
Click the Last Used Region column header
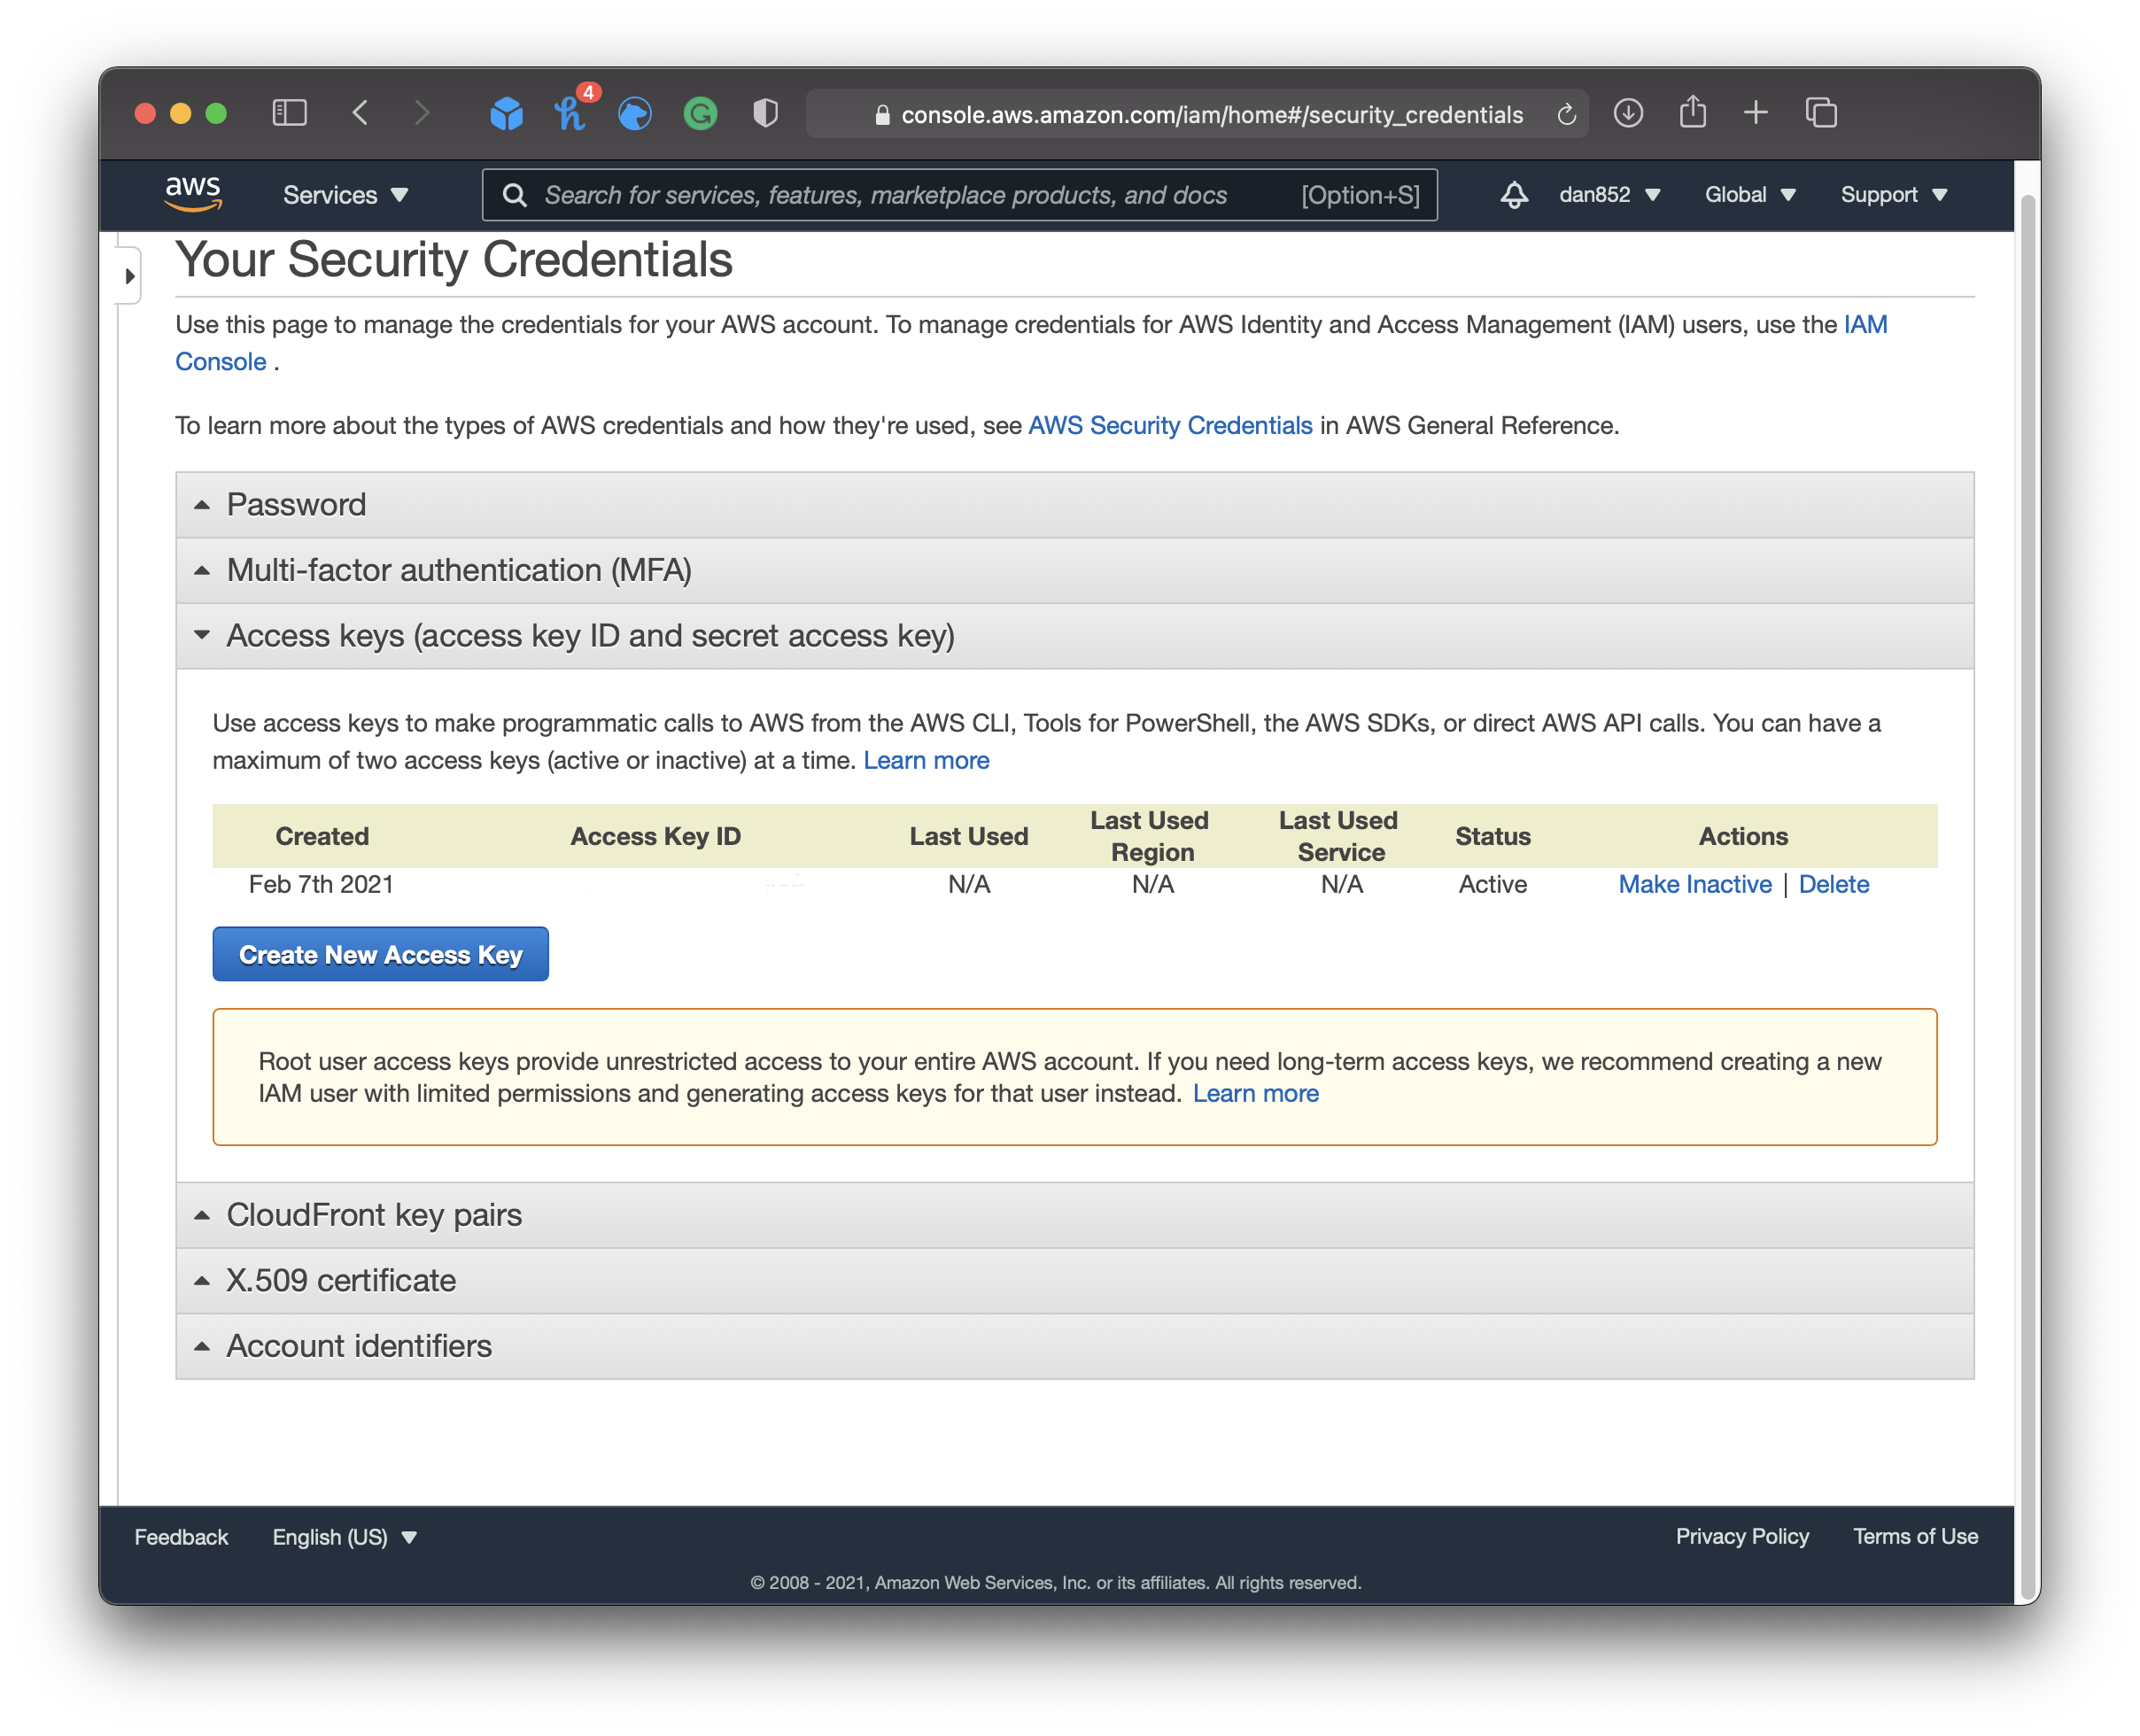point(1151,837)
